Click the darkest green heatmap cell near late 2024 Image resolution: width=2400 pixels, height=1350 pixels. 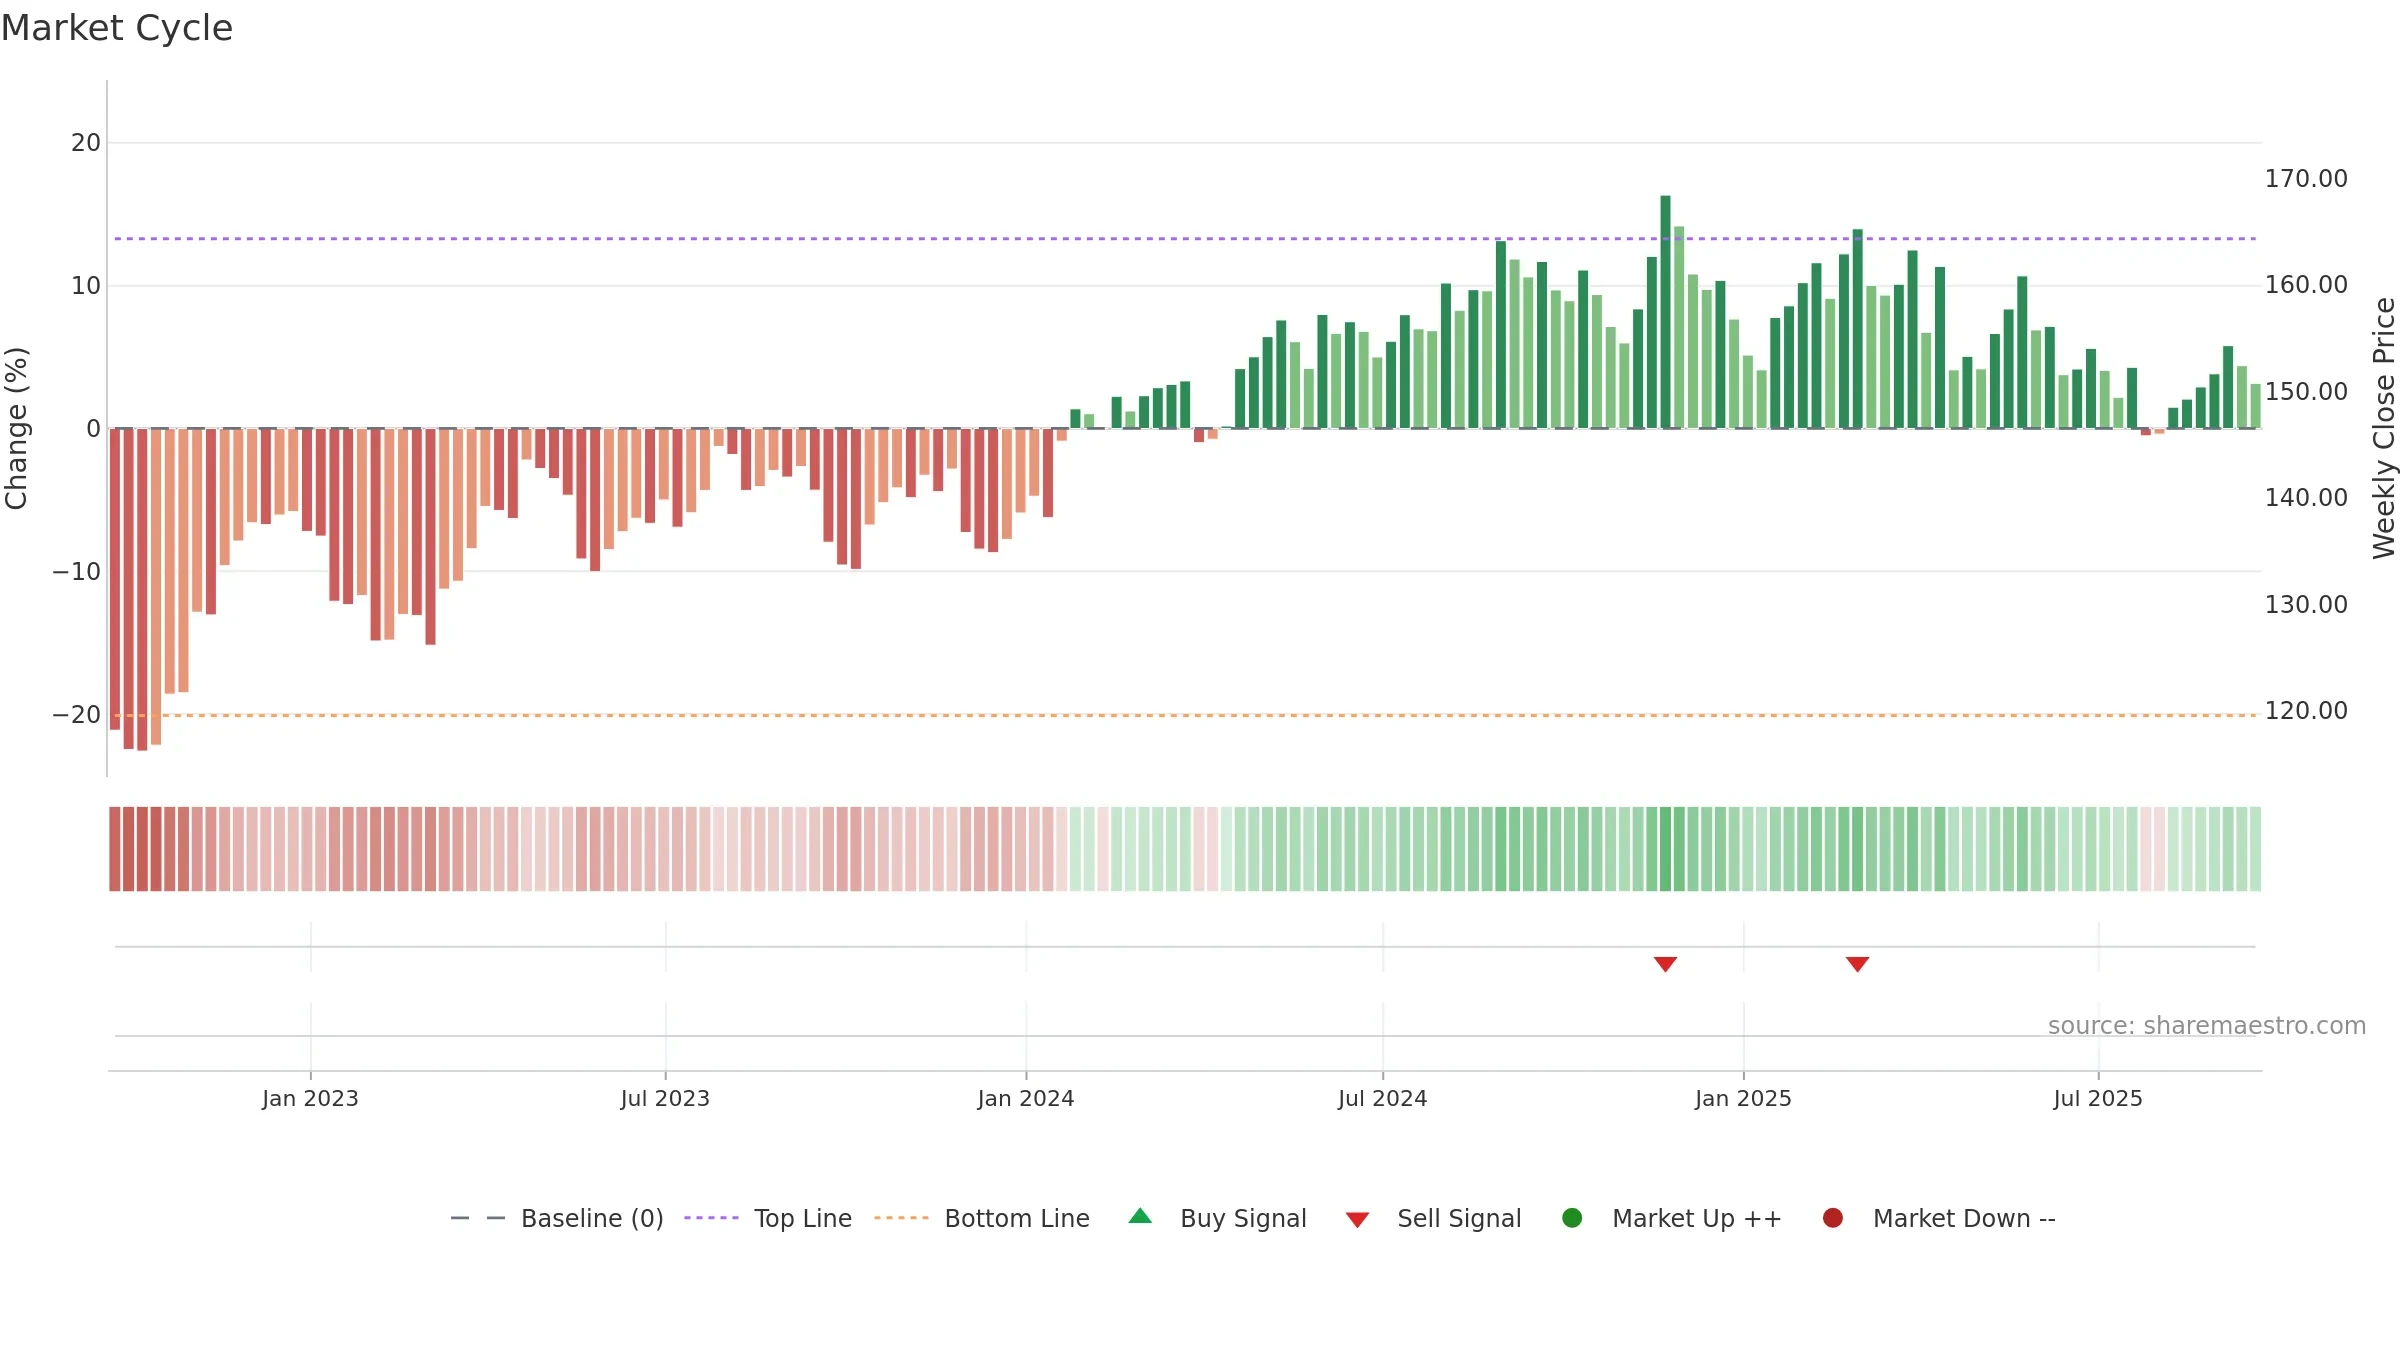tap(1665, 848)
